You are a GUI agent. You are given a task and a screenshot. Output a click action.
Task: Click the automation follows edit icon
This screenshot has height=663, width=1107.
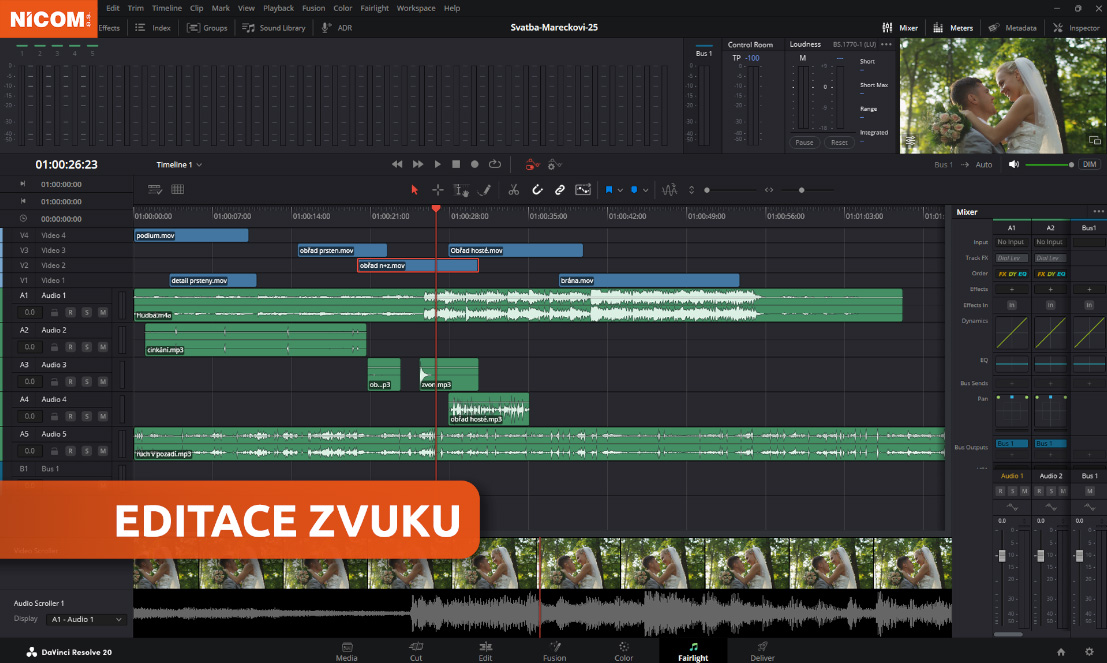click(x=583, y=190)
